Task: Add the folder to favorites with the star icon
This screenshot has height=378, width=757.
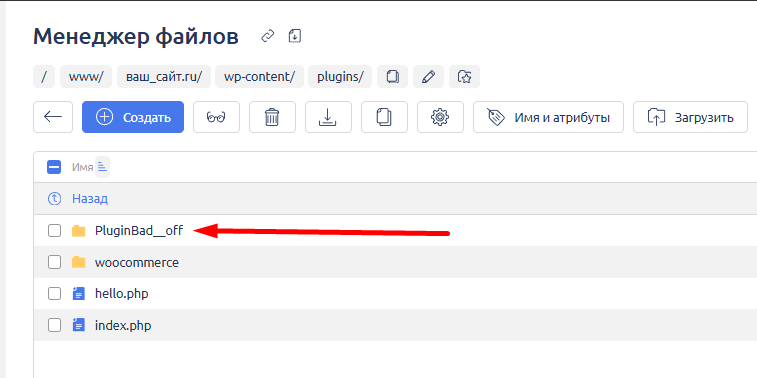Action: [x=464, y=77]
